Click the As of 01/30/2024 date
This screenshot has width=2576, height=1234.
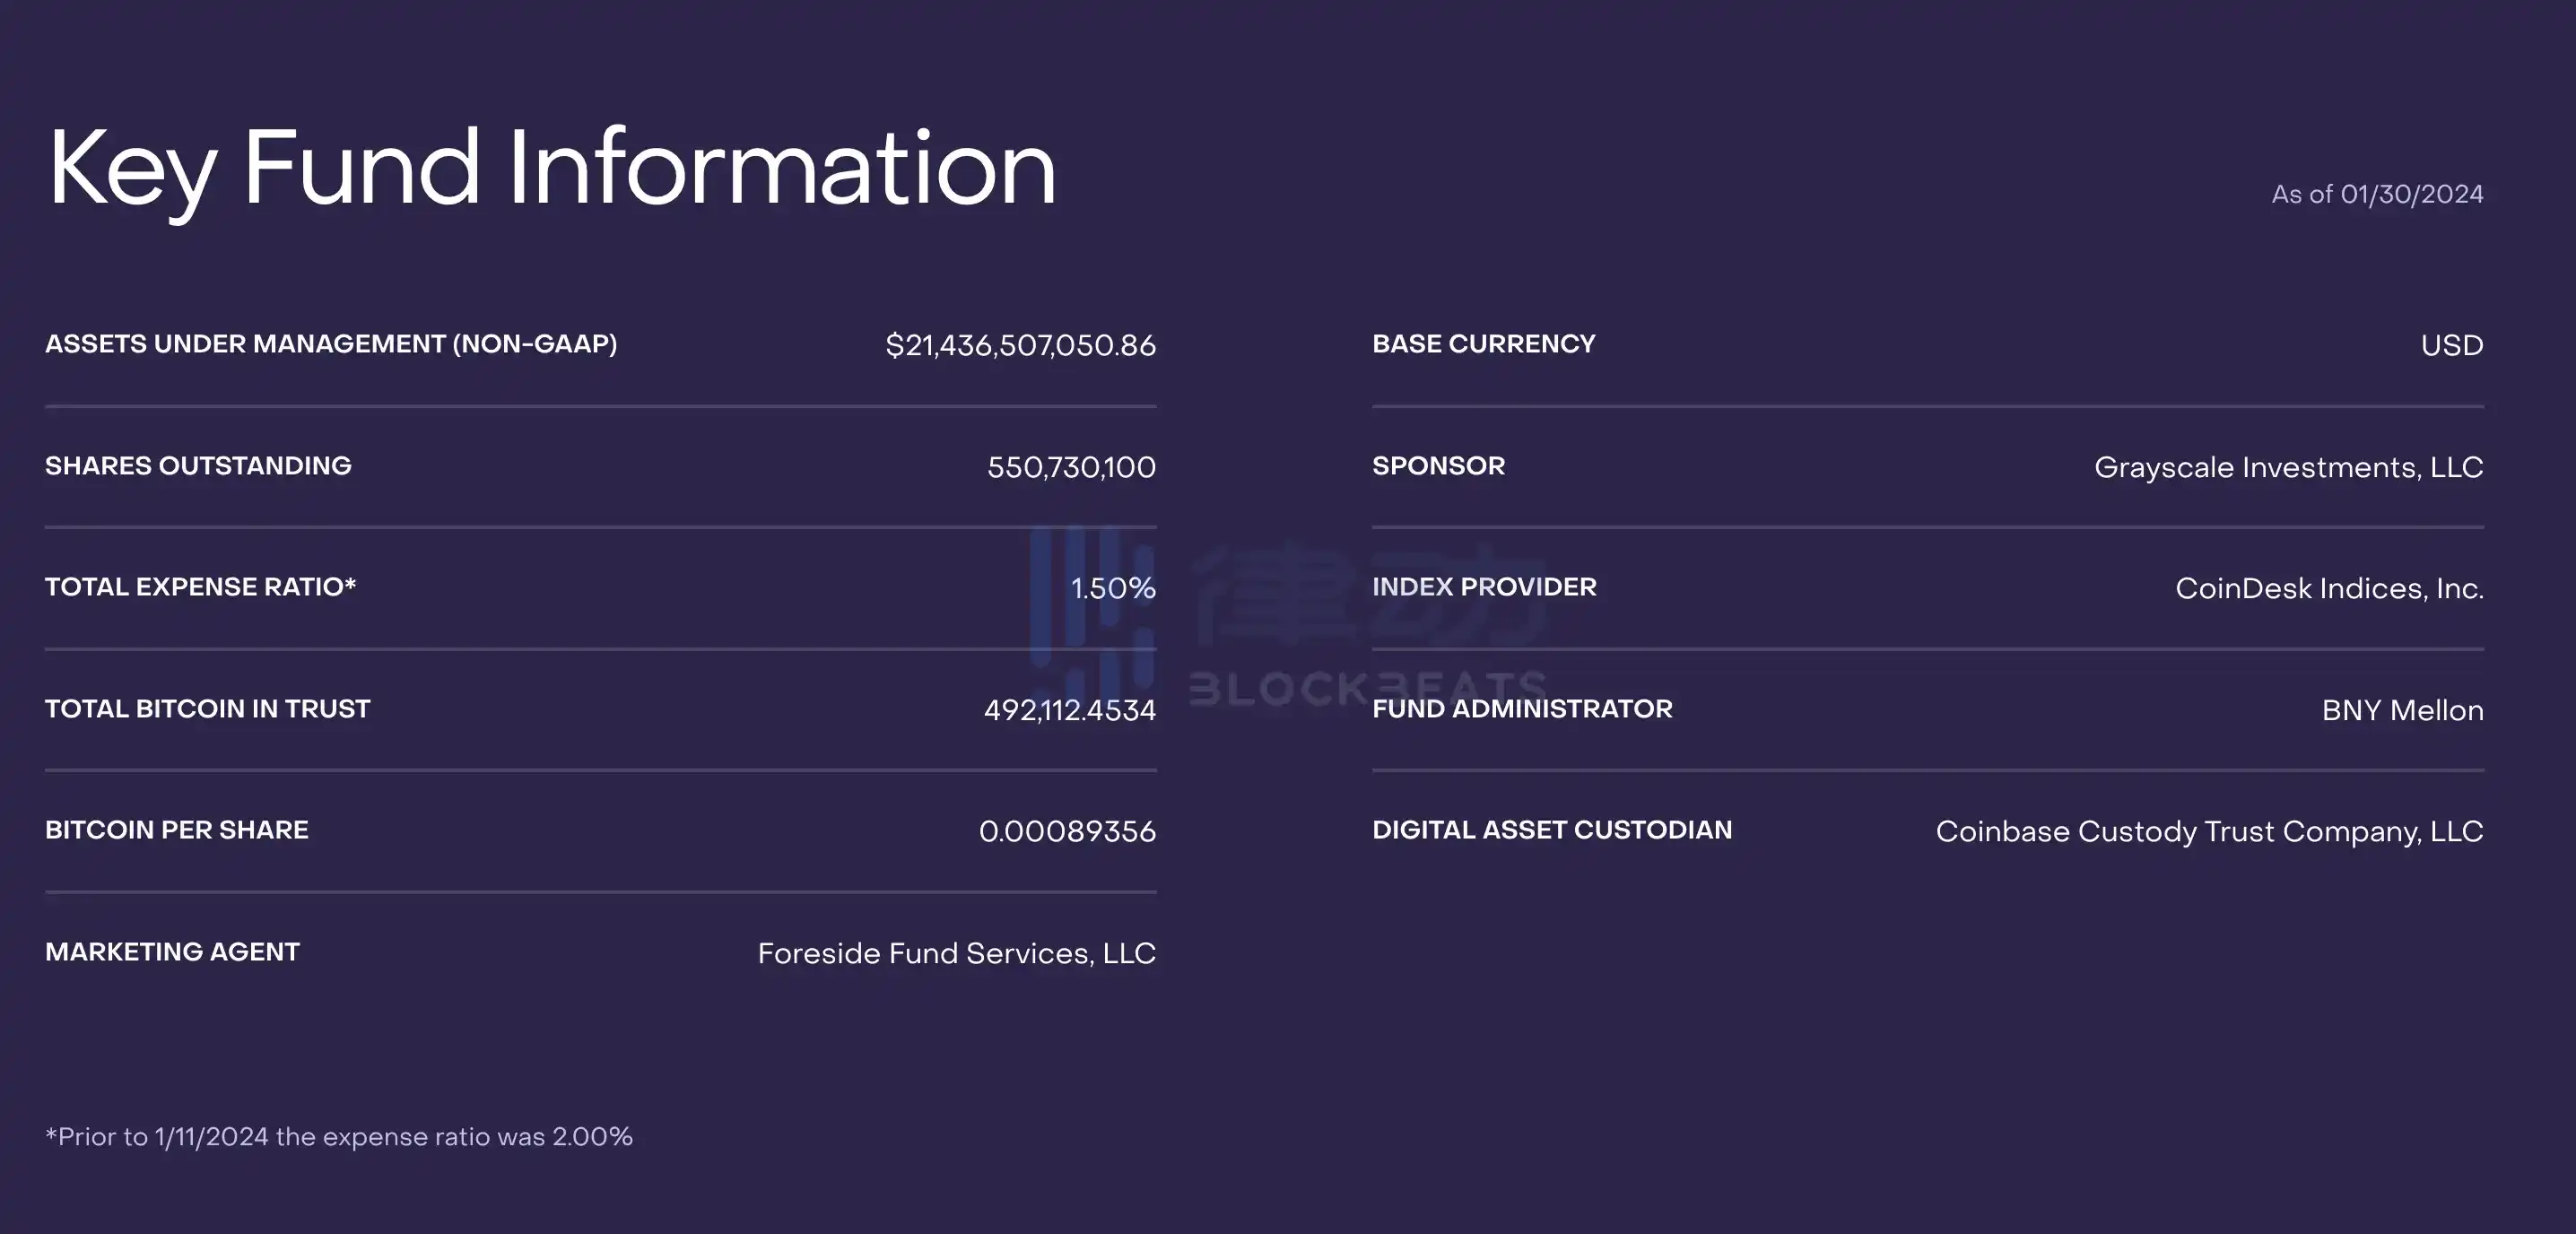2376,194
